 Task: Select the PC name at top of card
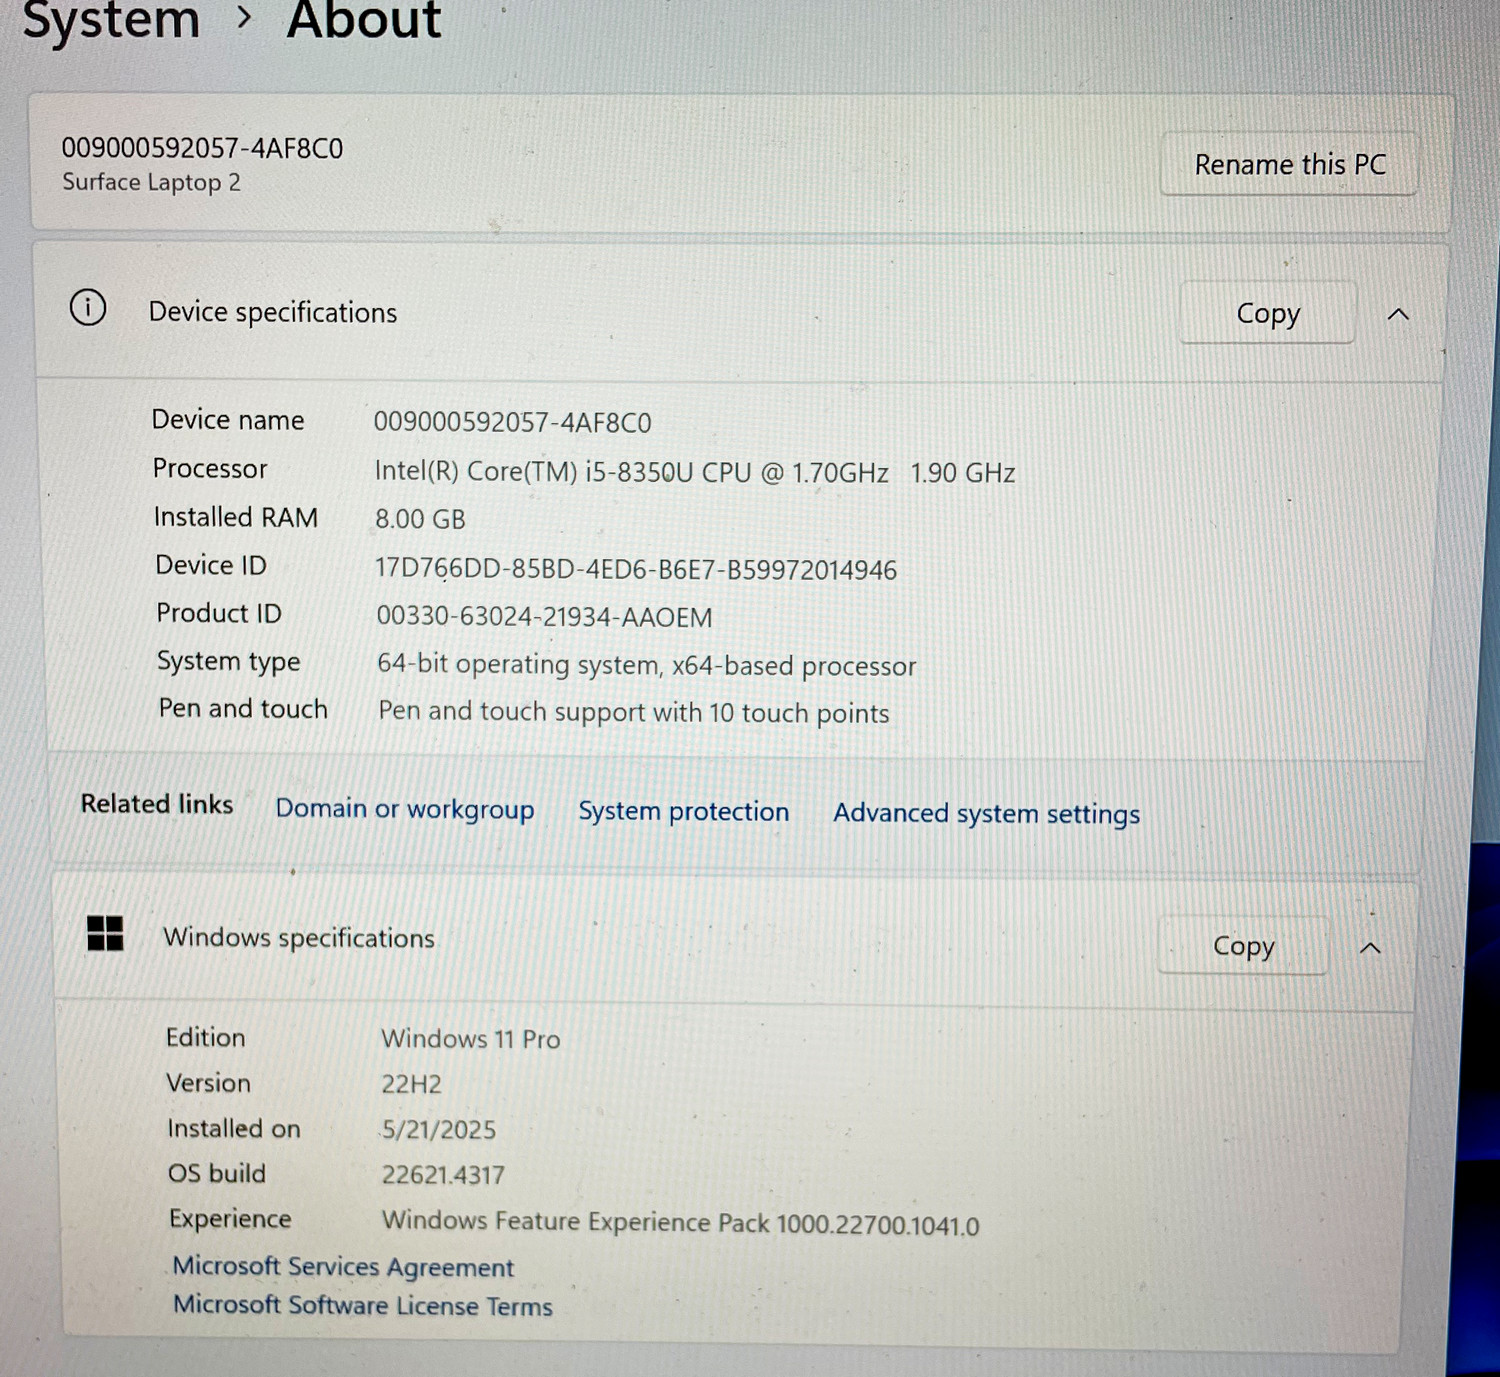point(202,148)
